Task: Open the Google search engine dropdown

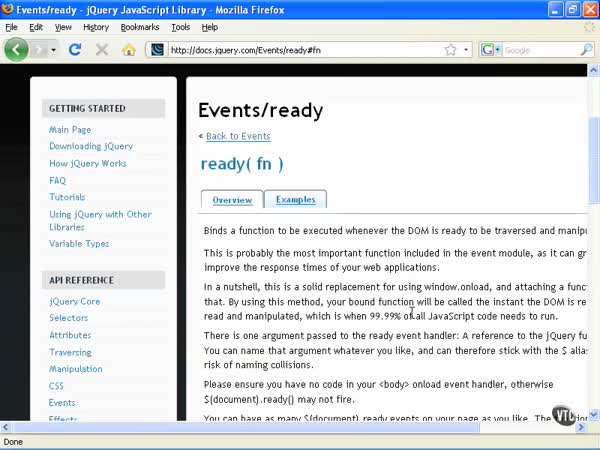Action: point(491,50)
